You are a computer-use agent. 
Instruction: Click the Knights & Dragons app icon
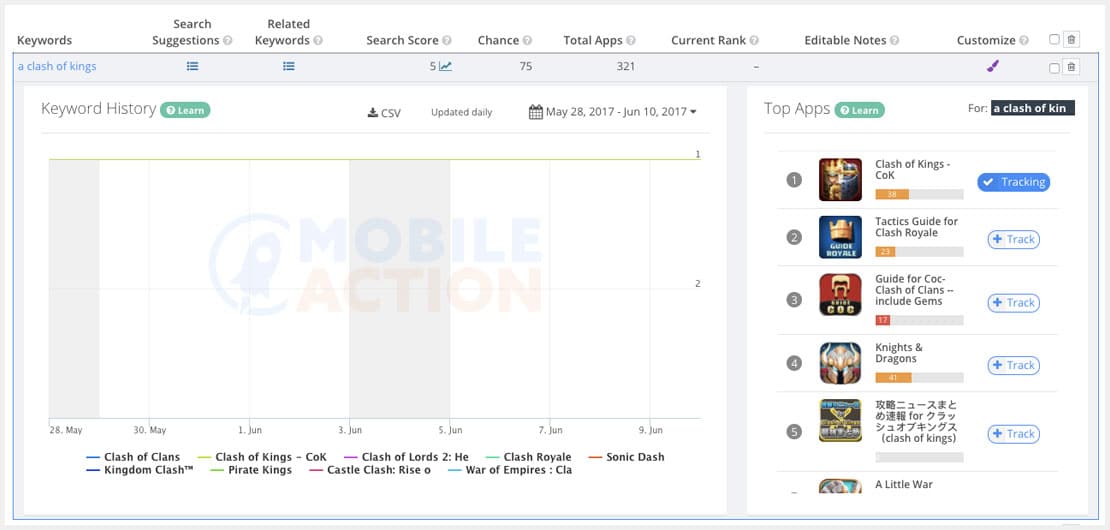(x=840, y=363)
